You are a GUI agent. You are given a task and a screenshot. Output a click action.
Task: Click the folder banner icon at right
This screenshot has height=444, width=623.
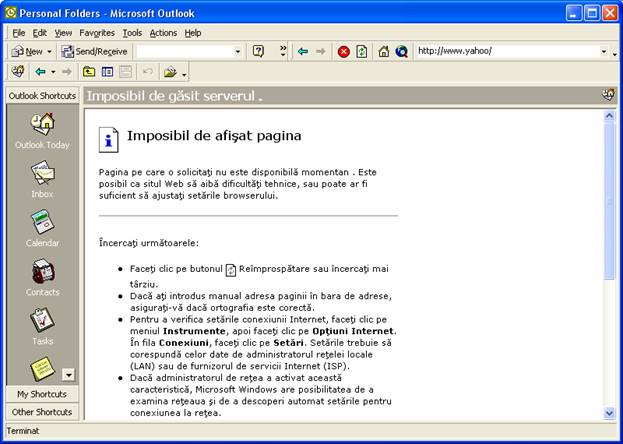coord(608,95)
